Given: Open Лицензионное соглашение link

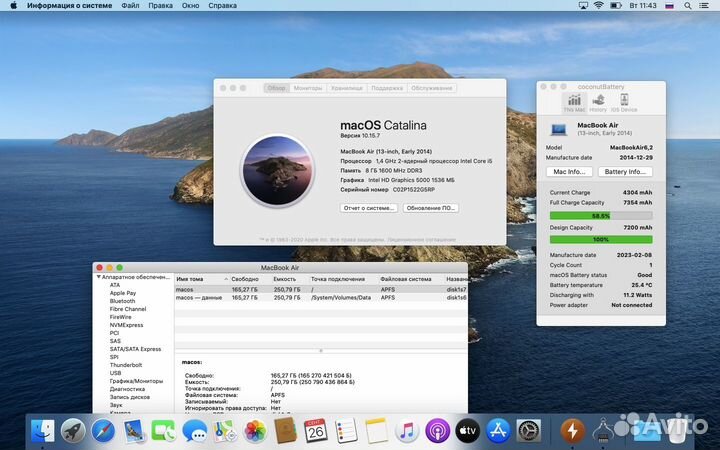Looking at the screenshot, I should tap(422, 240).
